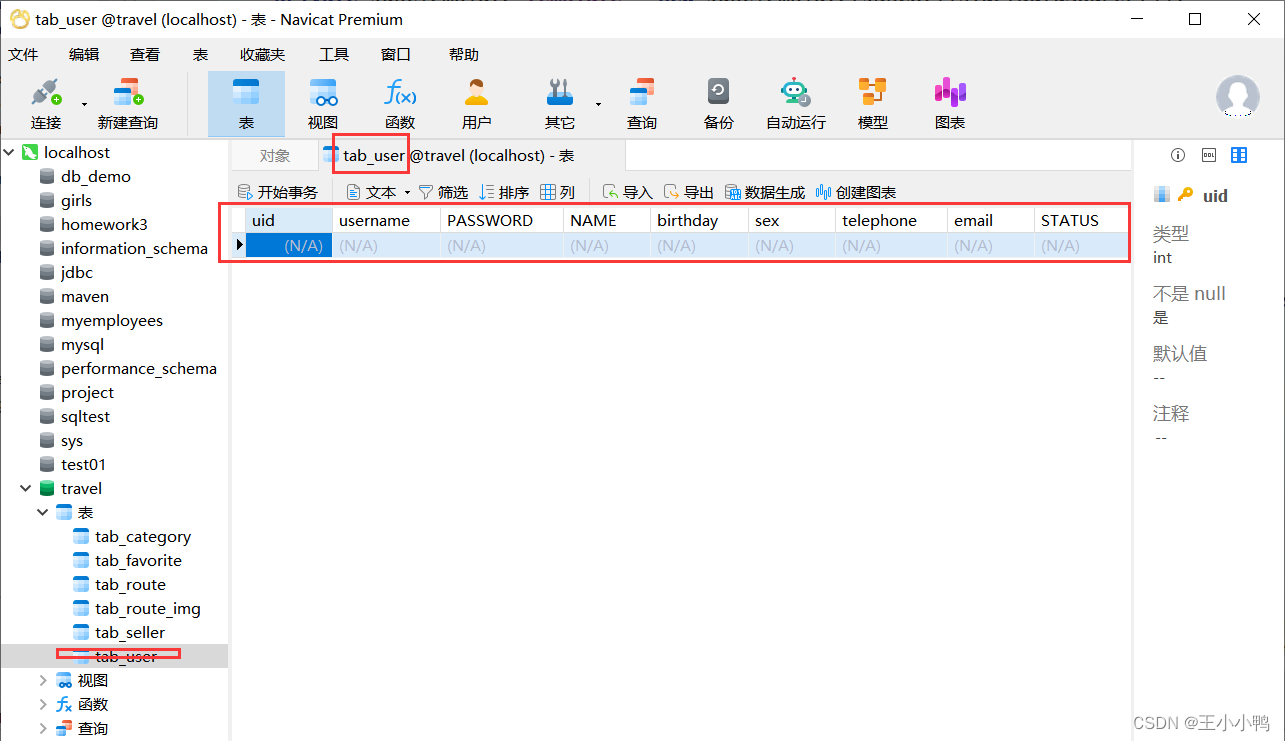Collapse the 表 tables node

pos(42,512)
